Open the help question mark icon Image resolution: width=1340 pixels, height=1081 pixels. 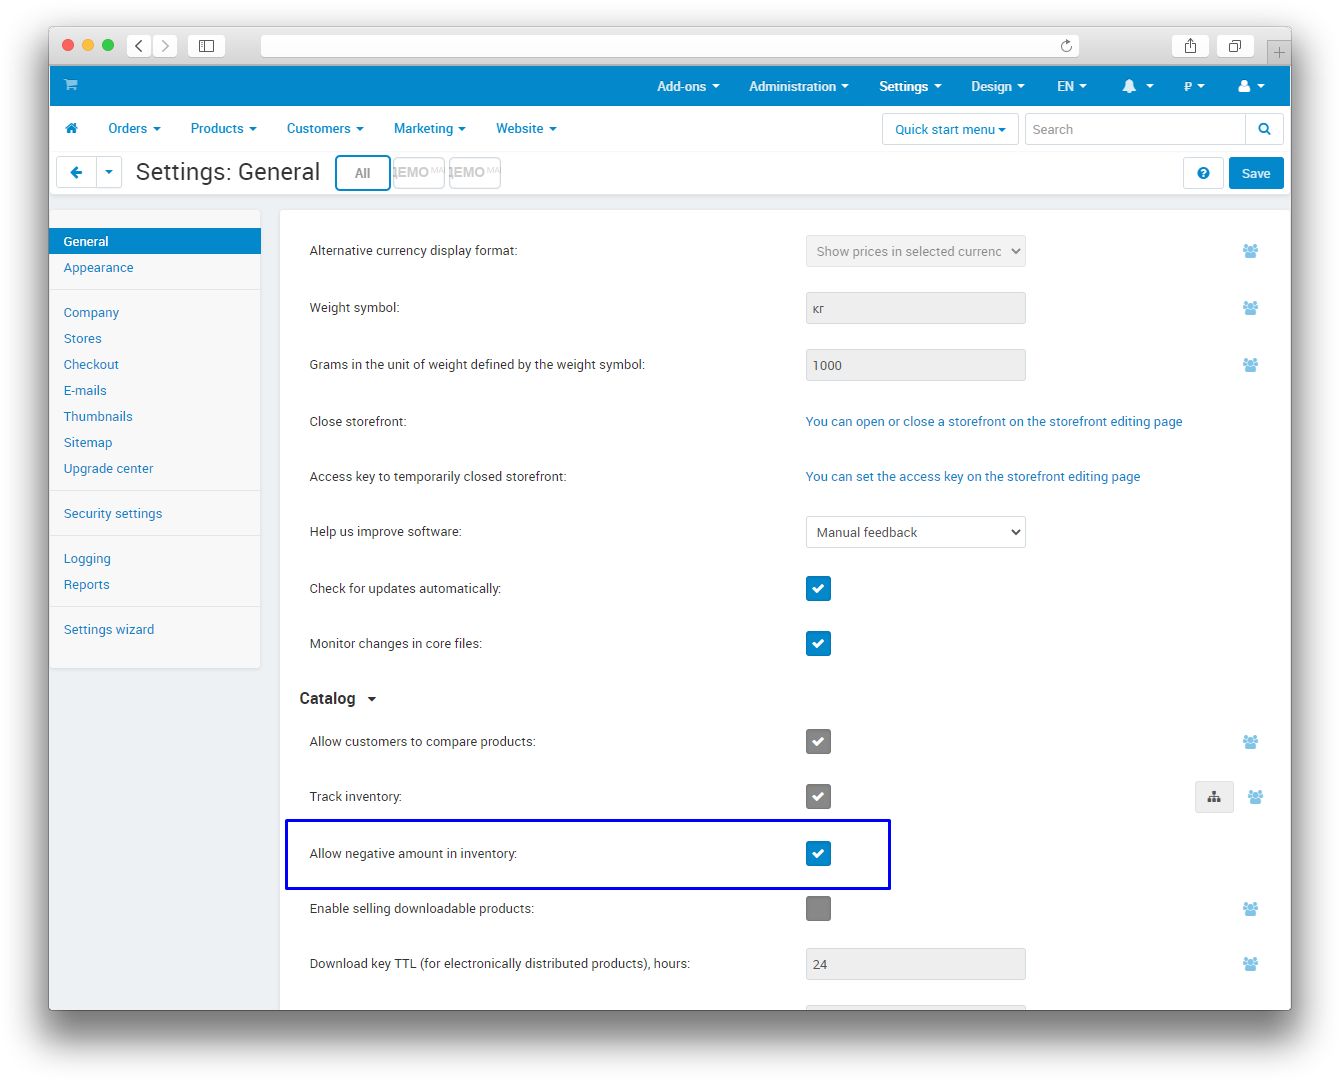pyautogui.click(x=1203, y=173)
